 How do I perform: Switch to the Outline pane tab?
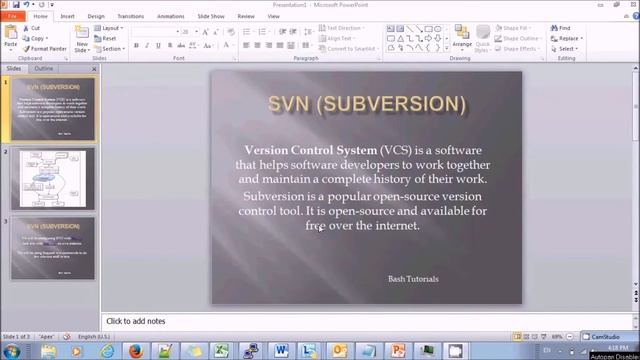click(x=44, y=69)
